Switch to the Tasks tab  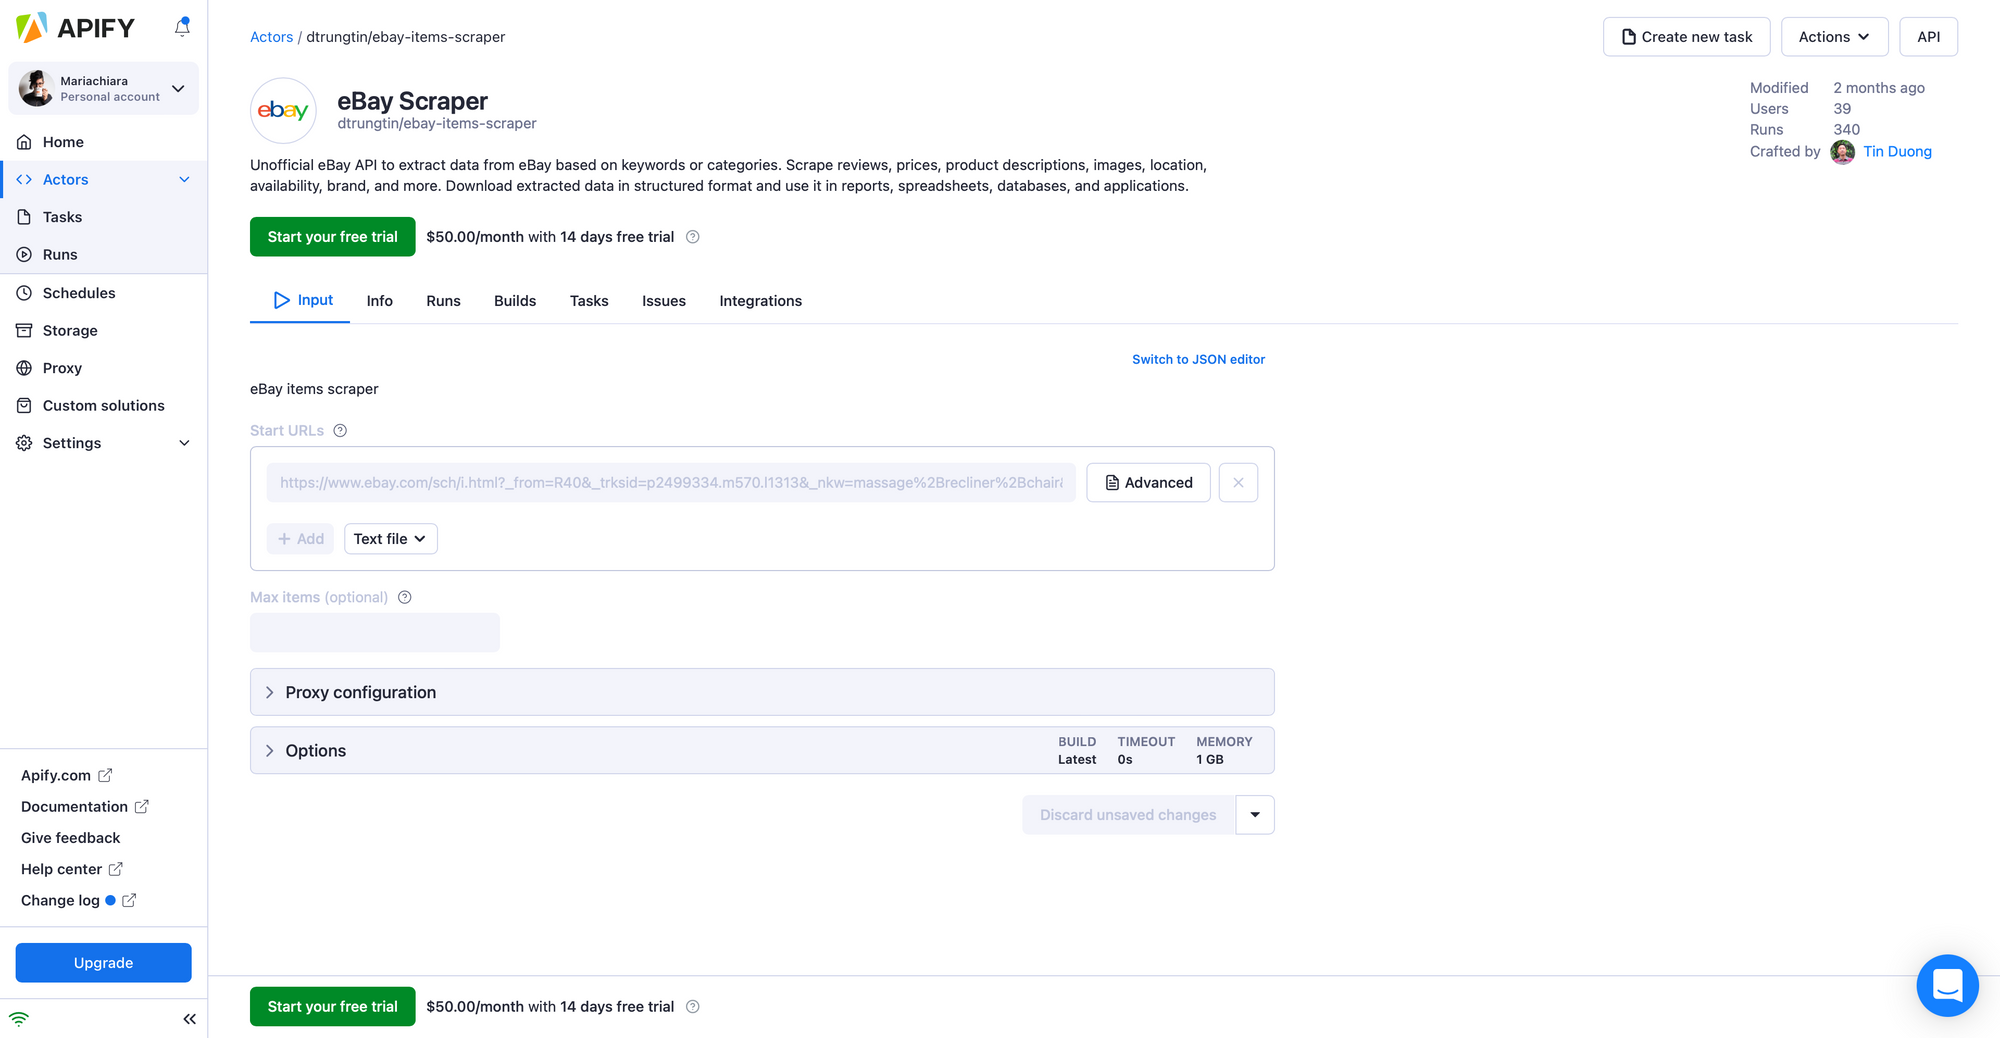(x=589, y=301)
